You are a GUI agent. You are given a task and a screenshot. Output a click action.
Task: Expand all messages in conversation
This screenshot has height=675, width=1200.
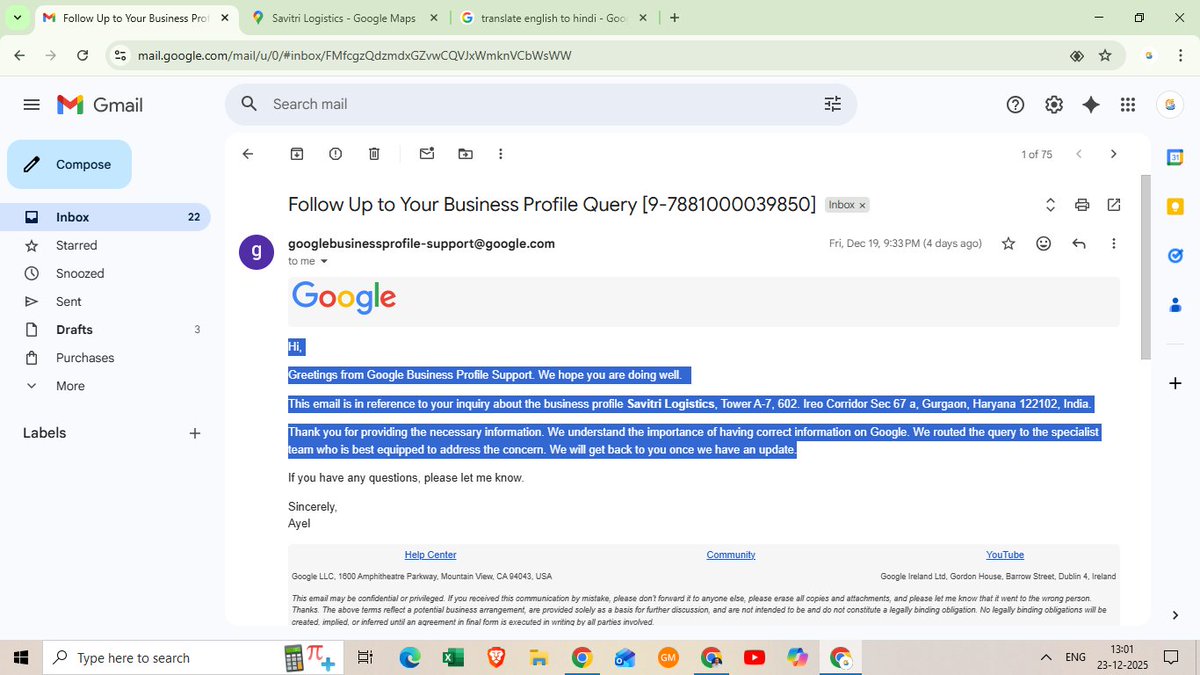pyautogui.click(x=1050, y=205)
